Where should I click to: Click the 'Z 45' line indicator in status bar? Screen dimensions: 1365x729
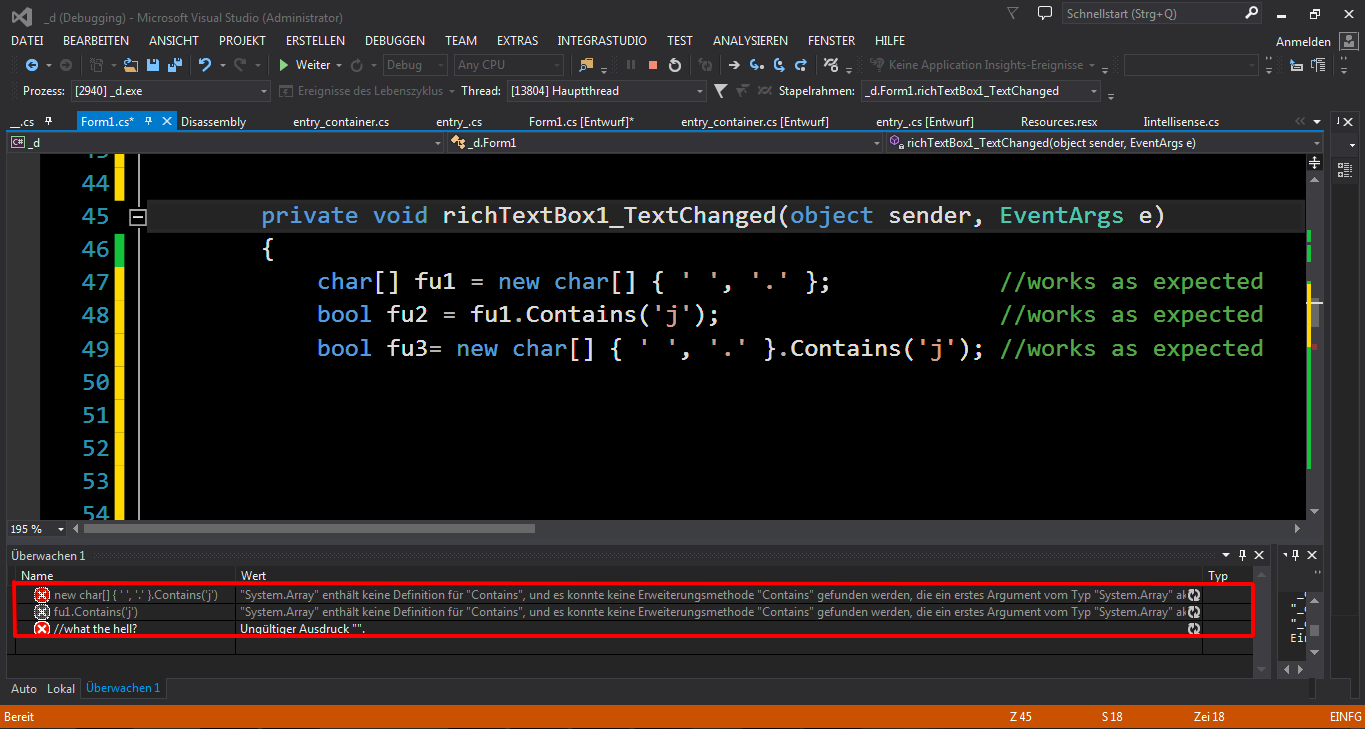[1021, 717]
